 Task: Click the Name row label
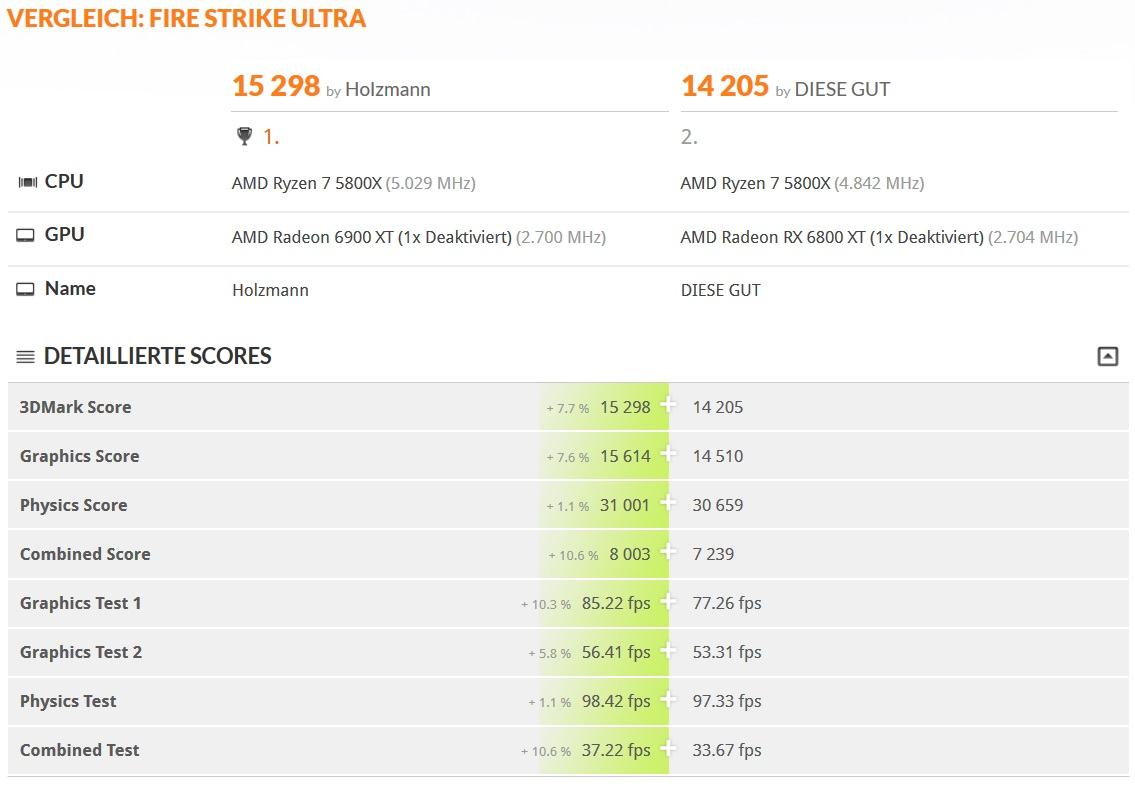(x=70, y=289)
